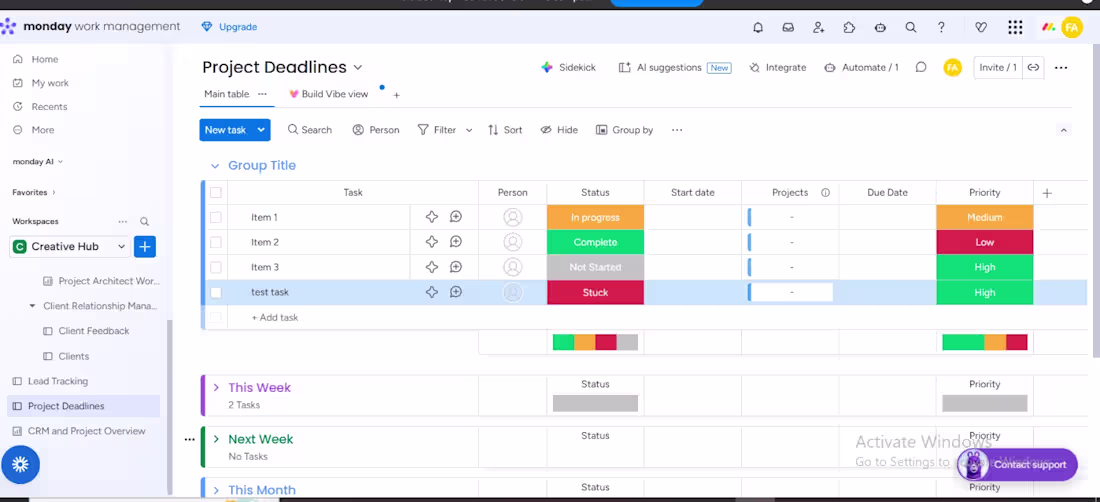Click the + Add task row
1100x502 pixels.
click(x=274, y=318)
